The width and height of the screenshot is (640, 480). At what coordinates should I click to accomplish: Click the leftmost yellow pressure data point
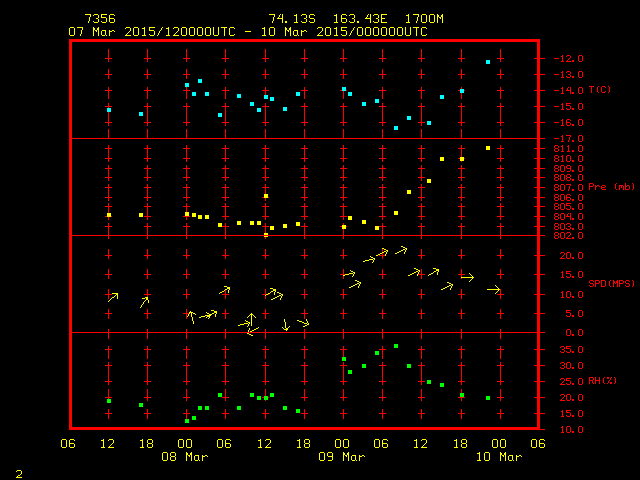coord(109,215)
